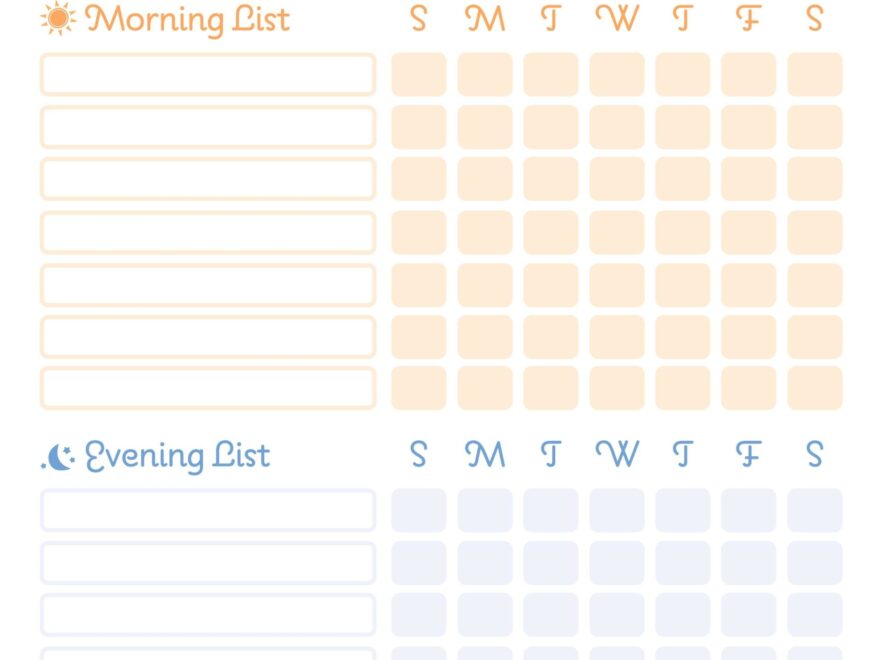Select the fourth morning task entry field

click(x=208, y=232)
